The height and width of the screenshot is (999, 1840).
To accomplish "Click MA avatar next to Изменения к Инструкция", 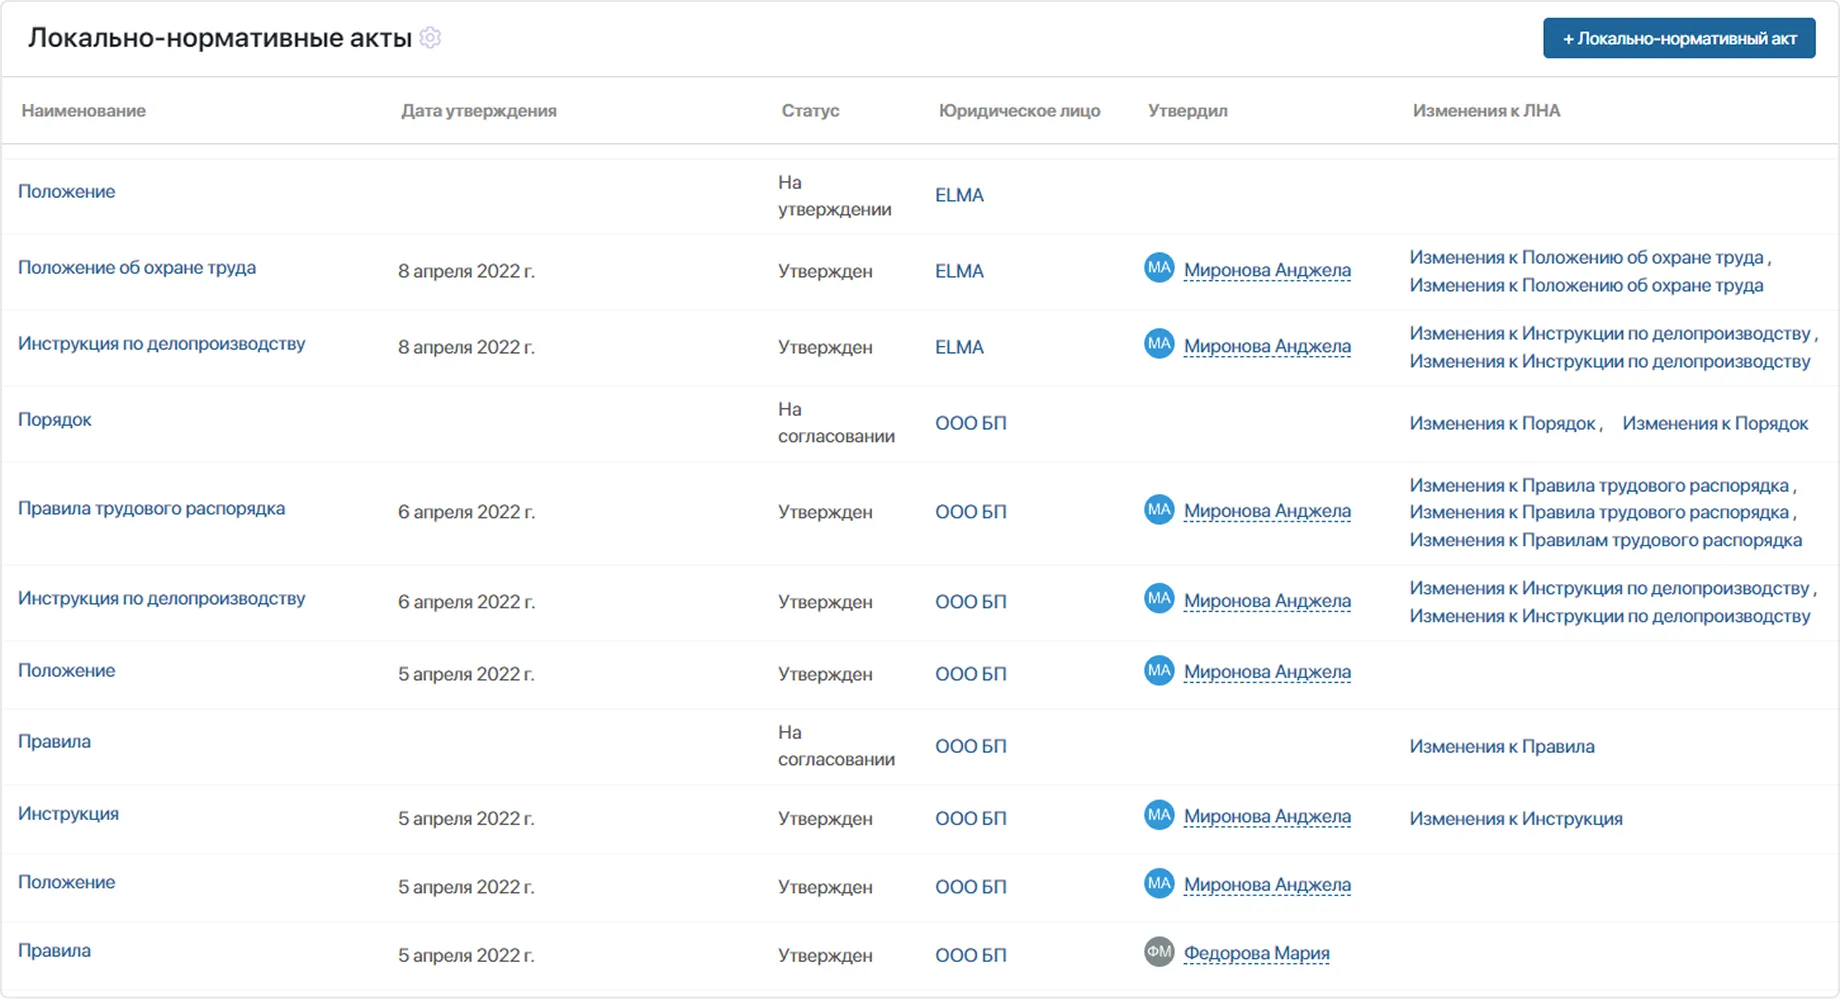I will (1158, 816).
